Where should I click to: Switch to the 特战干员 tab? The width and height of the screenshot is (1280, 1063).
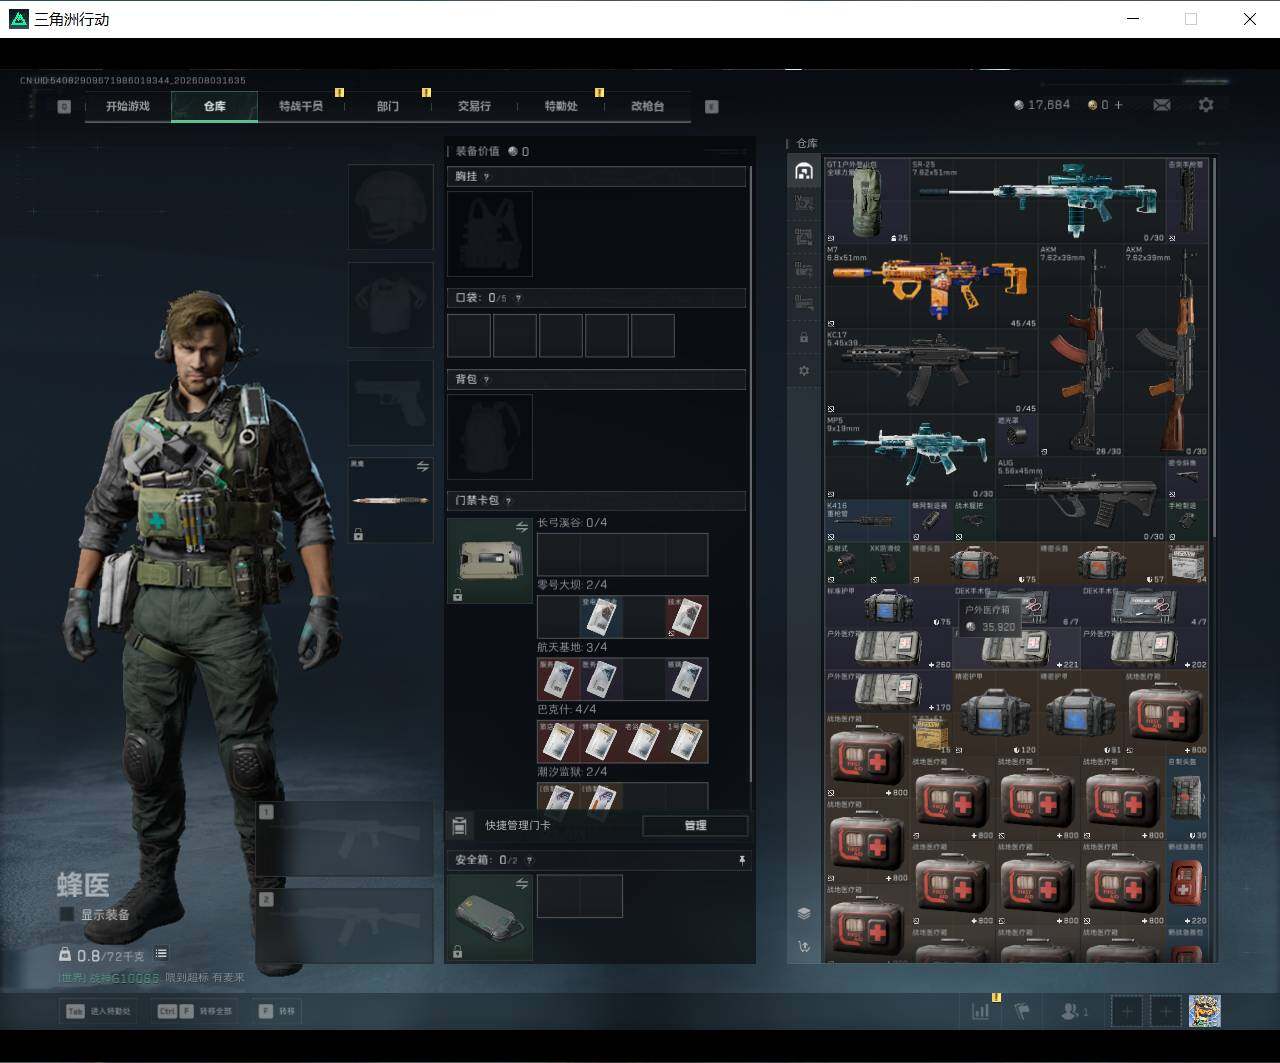pos(301,106)
